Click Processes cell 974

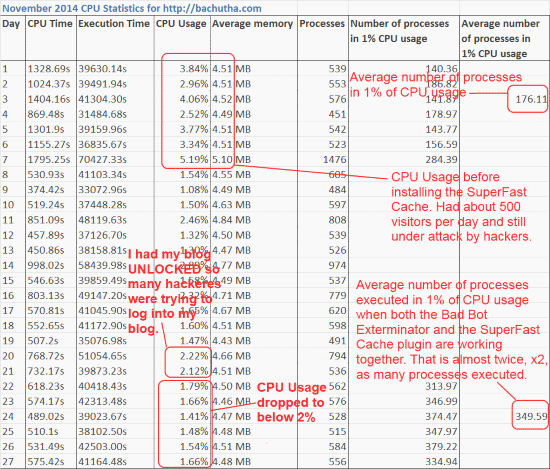click(x=337, y=266)
